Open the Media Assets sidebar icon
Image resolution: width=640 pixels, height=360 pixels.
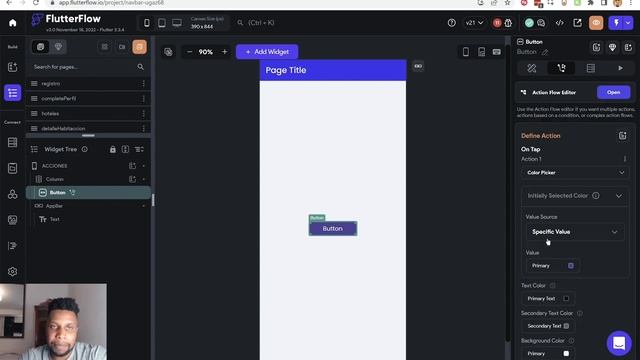[x=13, y=220]
